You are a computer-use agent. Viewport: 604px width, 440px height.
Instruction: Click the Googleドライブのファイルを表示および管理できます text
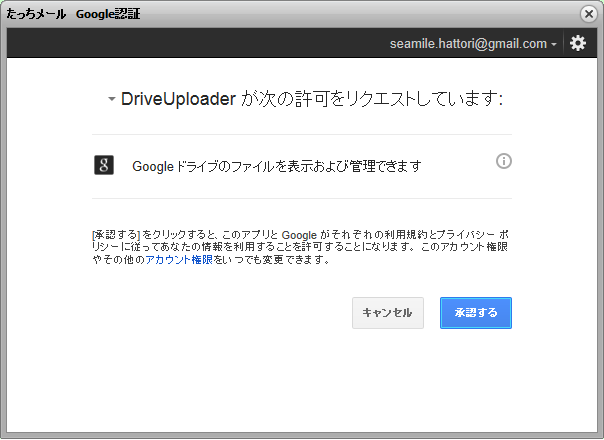click(x=277, y=166)
